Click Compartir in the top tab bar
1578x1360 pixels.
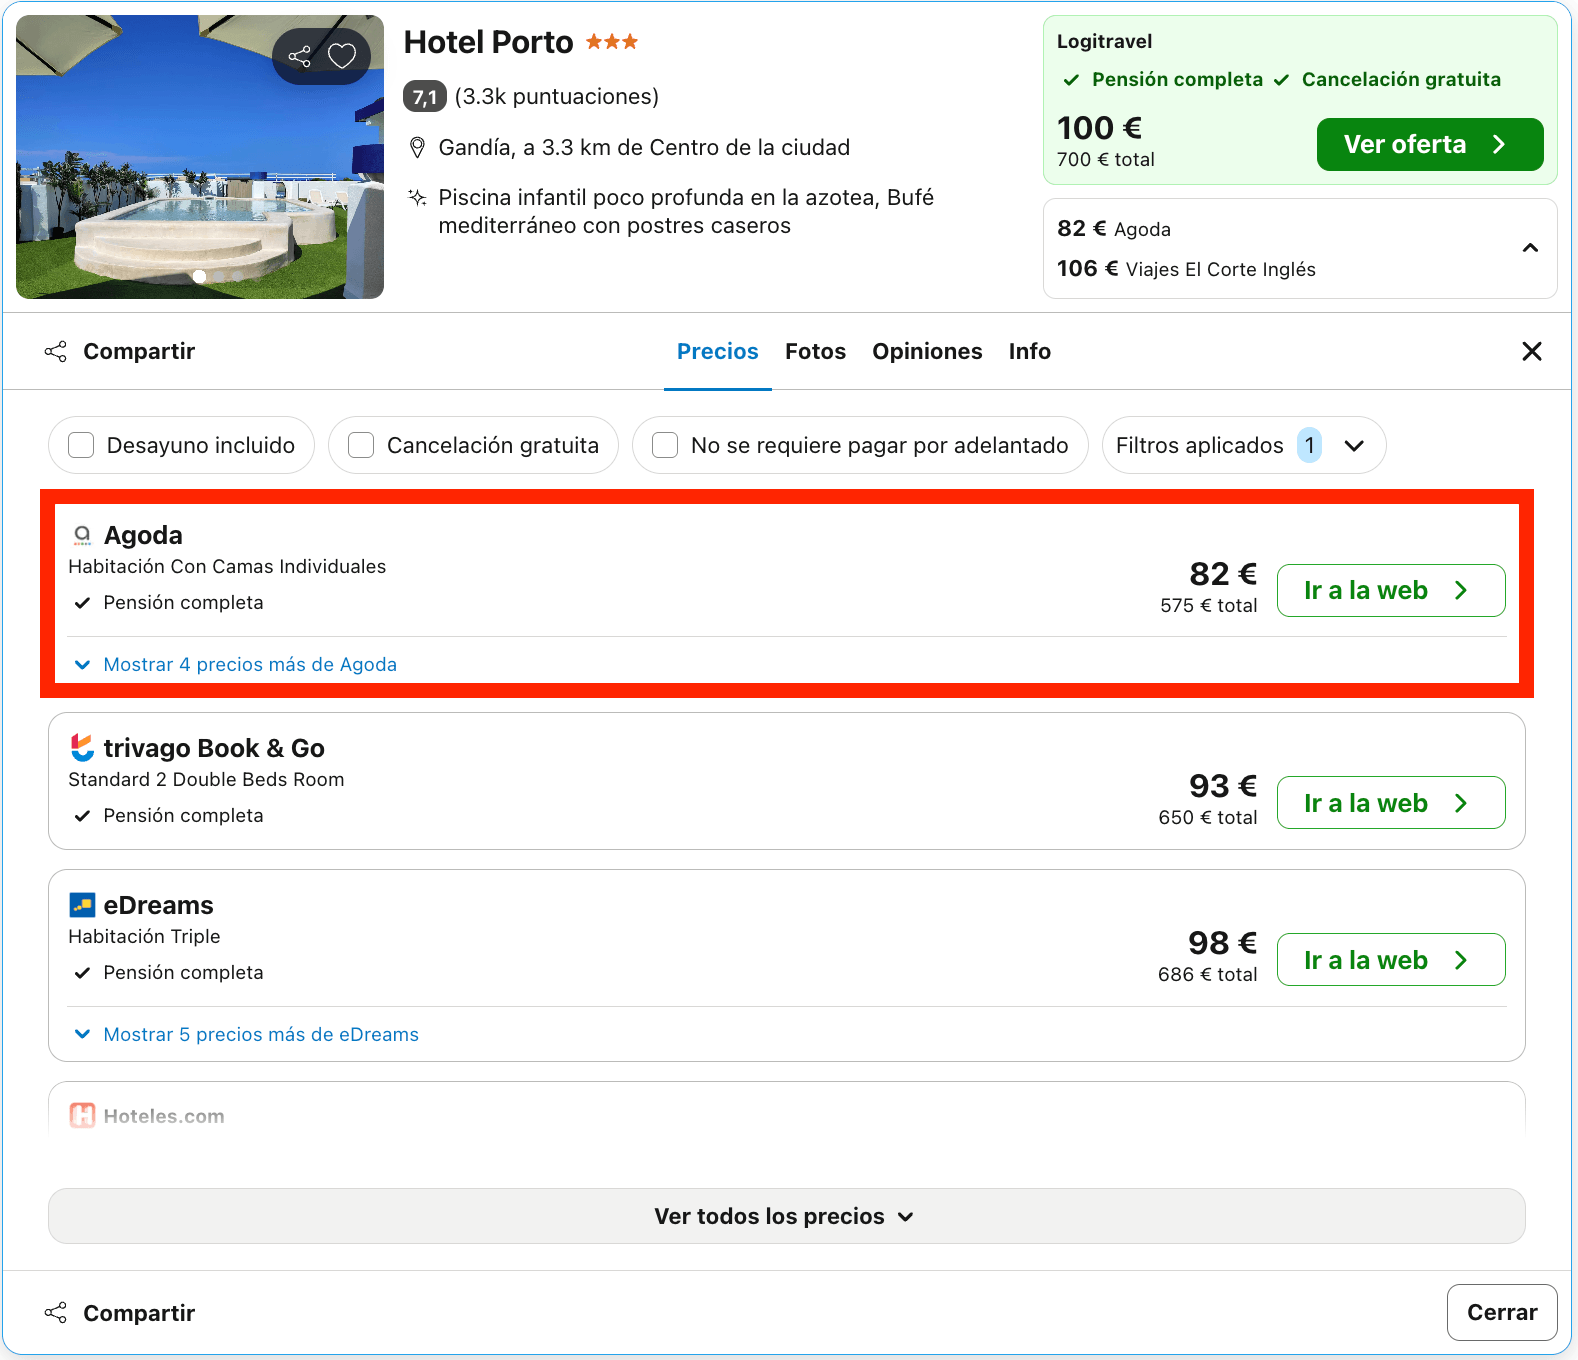coord(120,352)
